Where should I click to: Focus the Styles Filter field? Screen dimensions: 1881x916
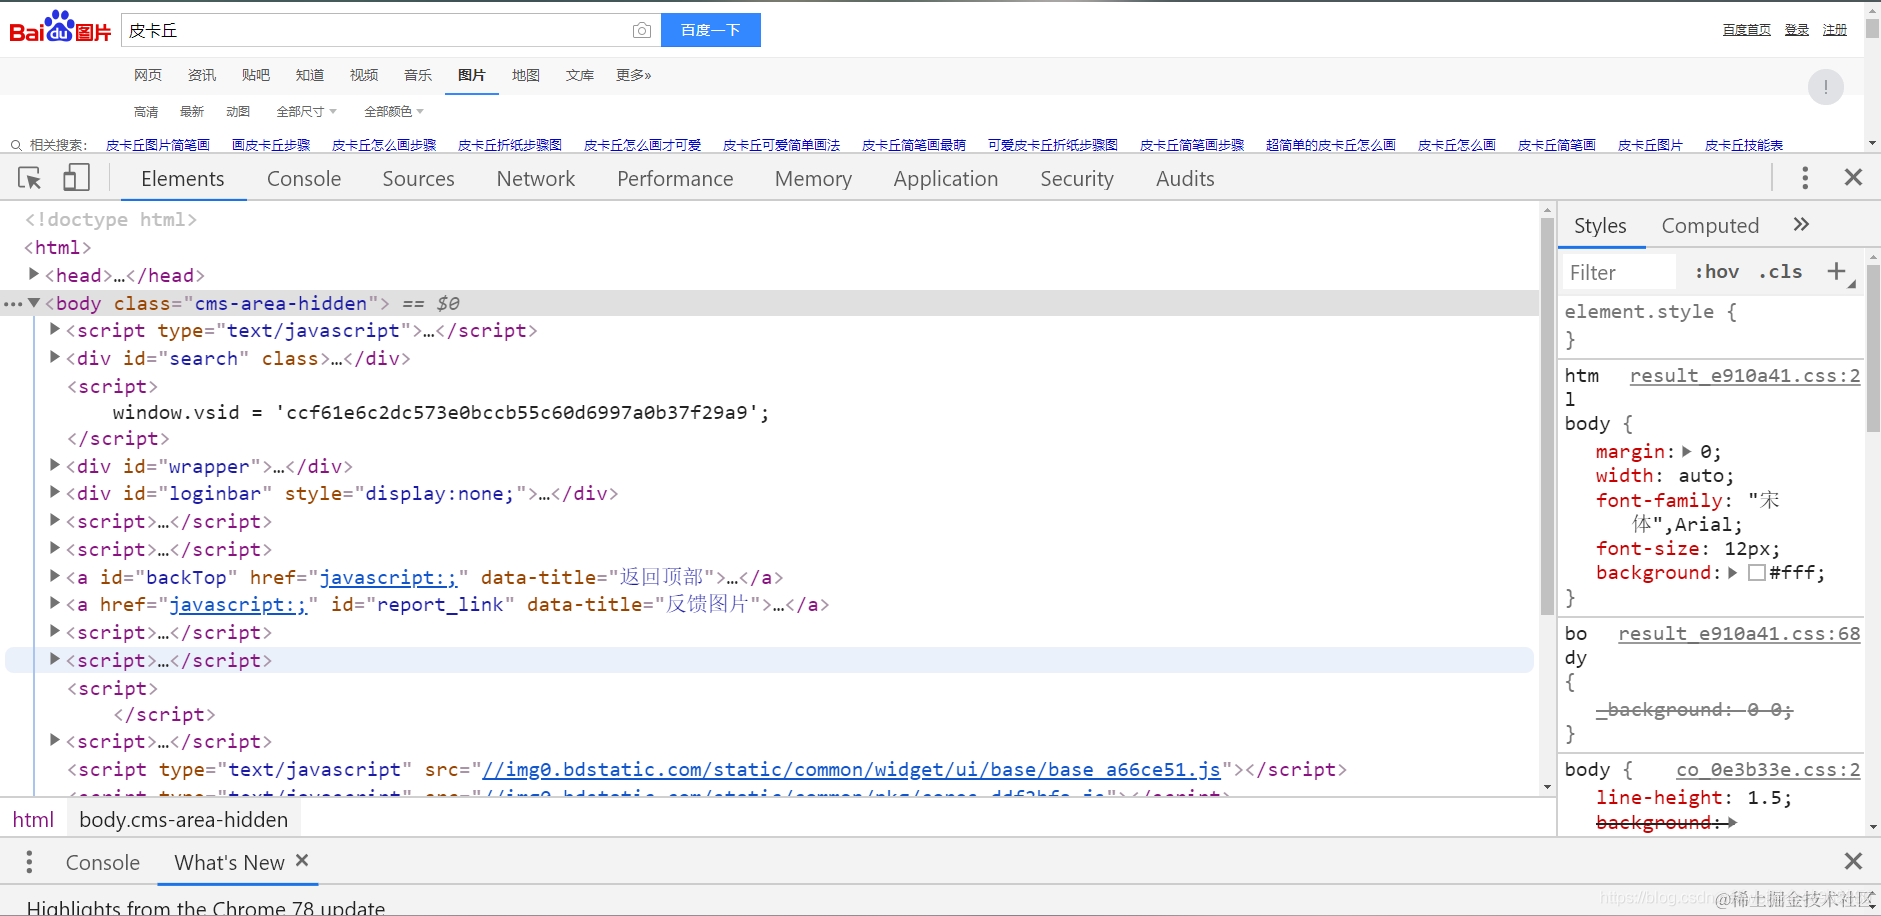[x=1620, y=272]
